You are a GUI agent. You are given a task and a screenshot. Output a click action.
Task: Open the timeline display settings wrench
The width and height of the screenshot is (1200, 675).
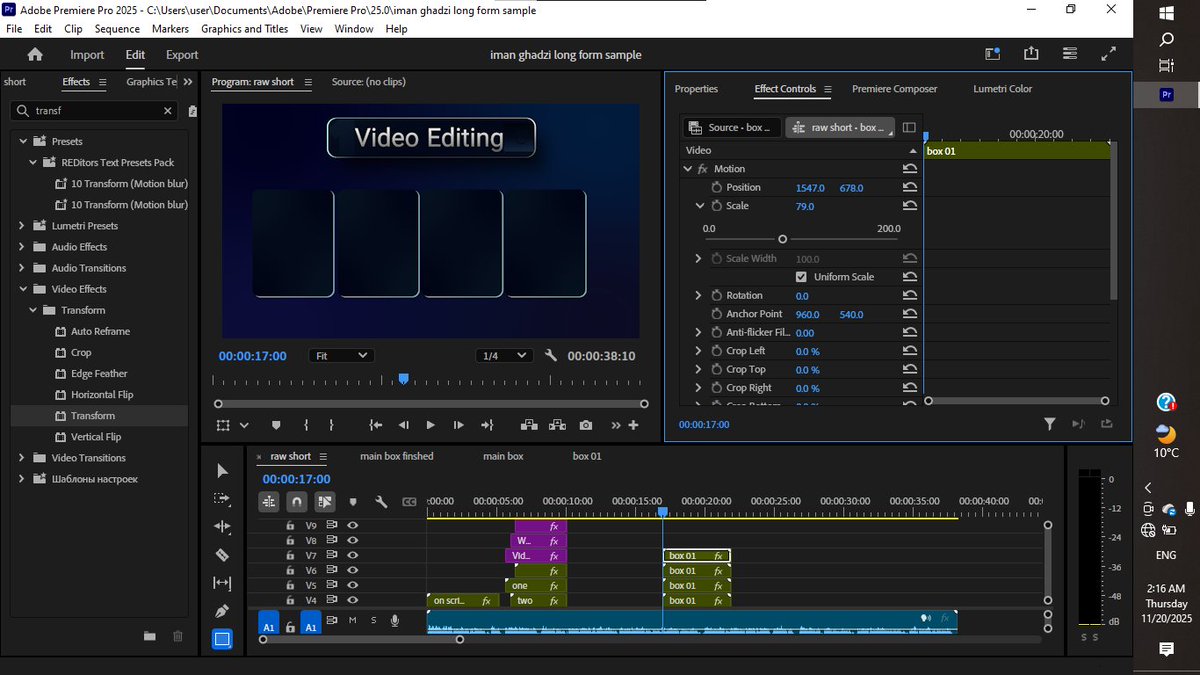(382, 501)
